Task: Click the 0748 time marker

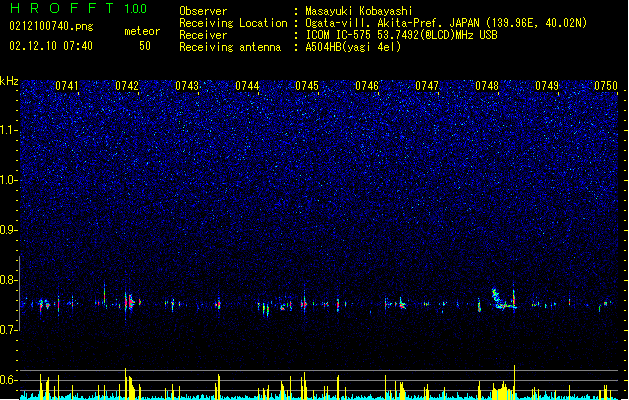Action: tap(487, 86)
